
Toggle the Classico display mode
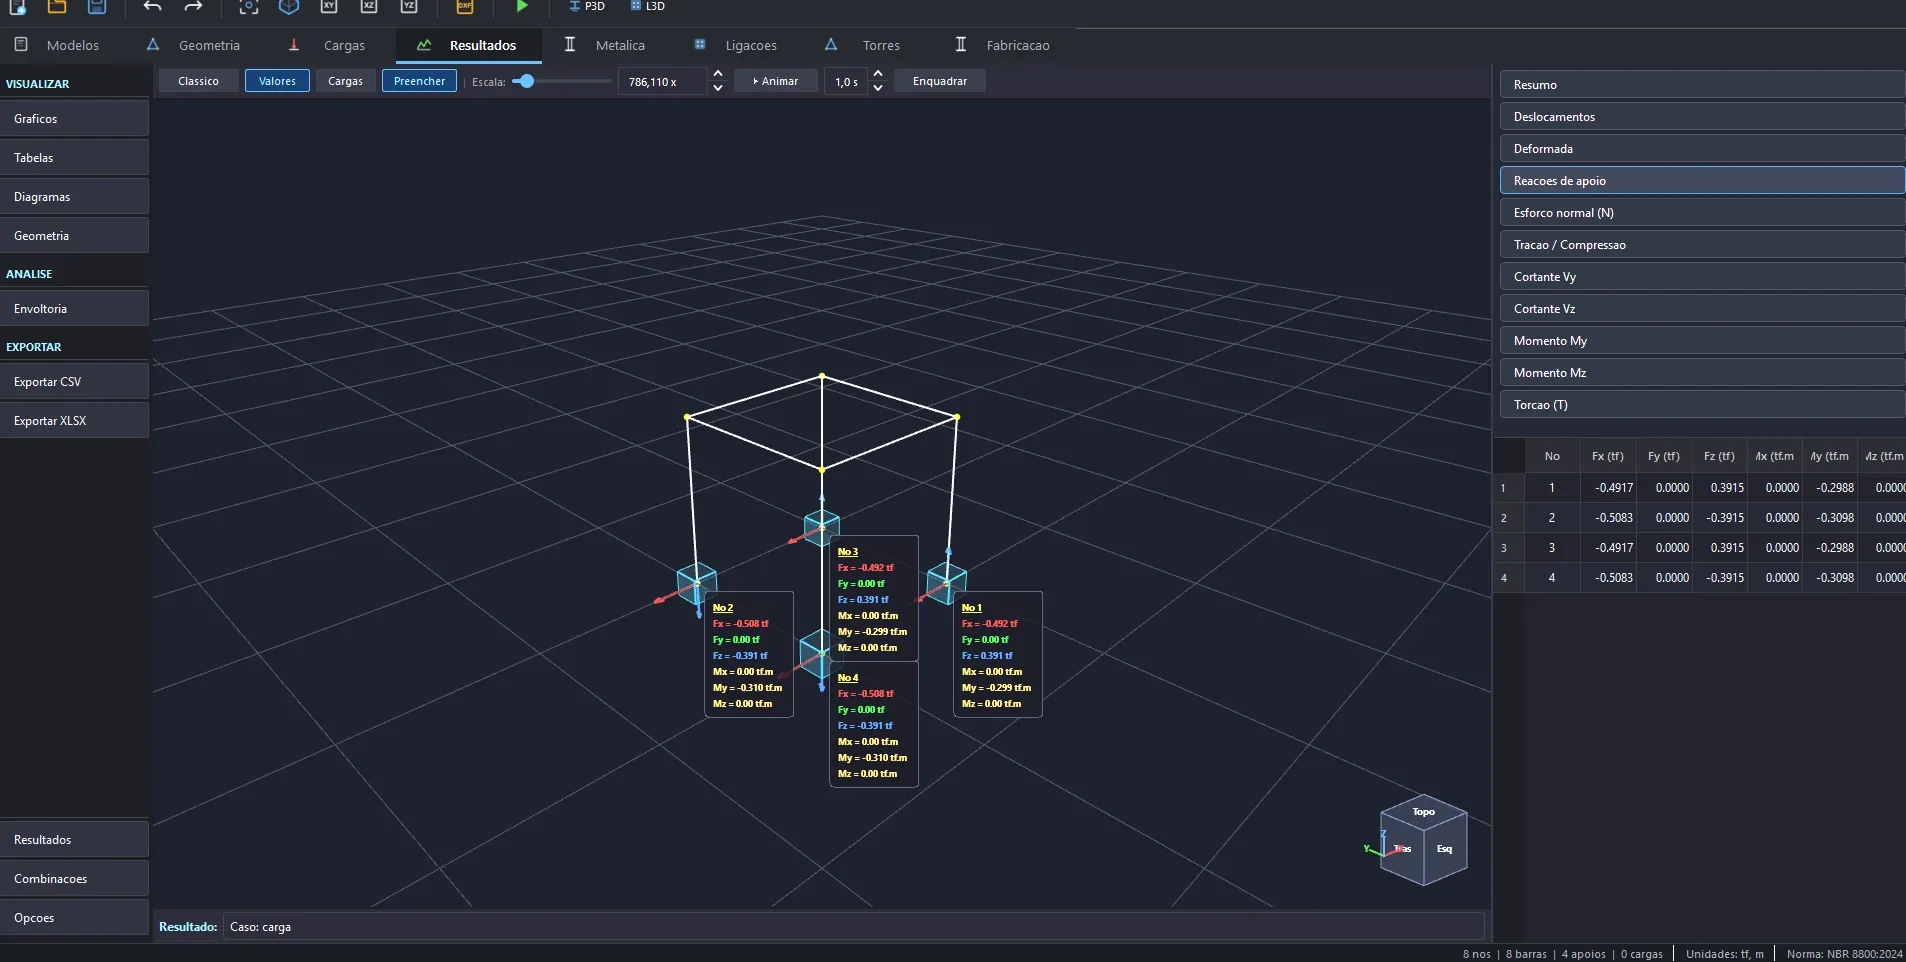[x=198, y=81]
